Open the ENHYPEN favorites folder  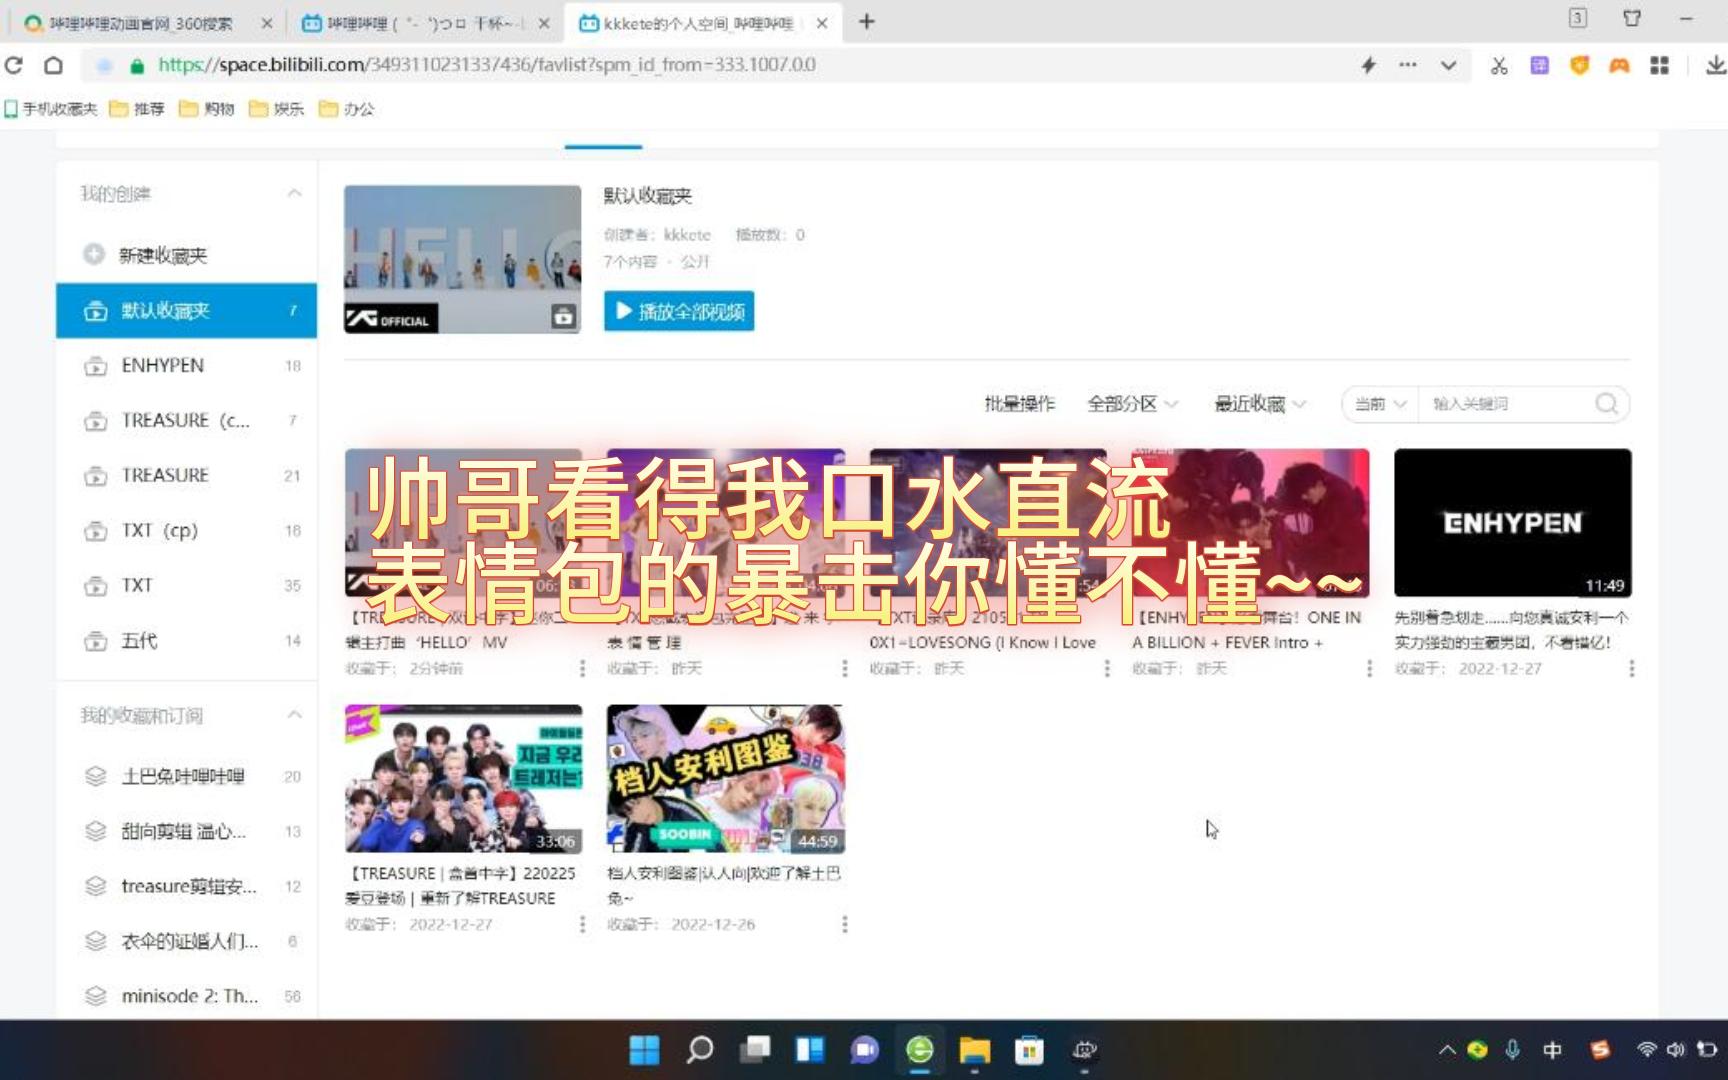coord(186,366)
